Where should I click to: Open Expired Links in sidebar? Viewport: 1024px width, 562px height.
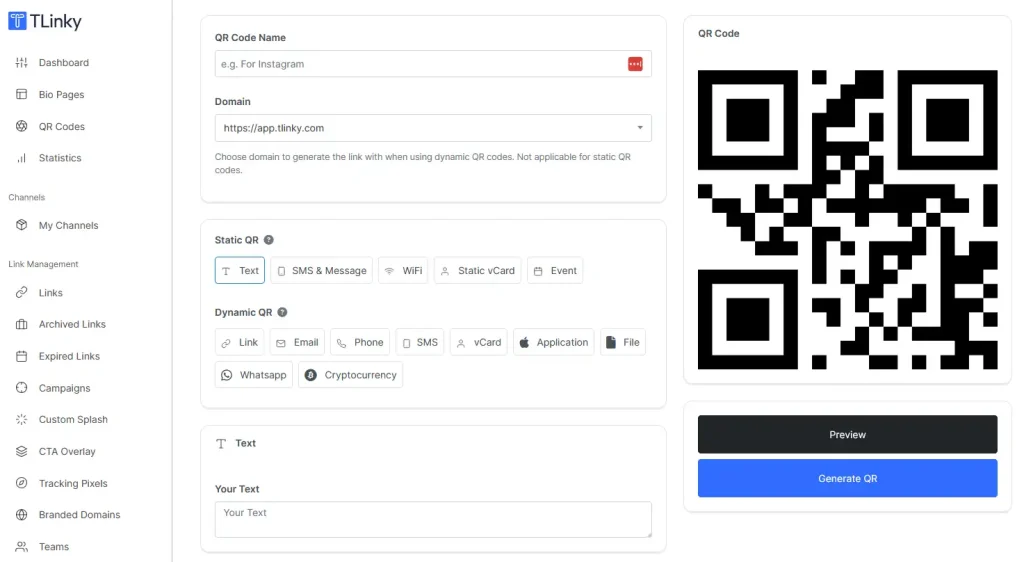pyautogui.click(x=69, y=356)
